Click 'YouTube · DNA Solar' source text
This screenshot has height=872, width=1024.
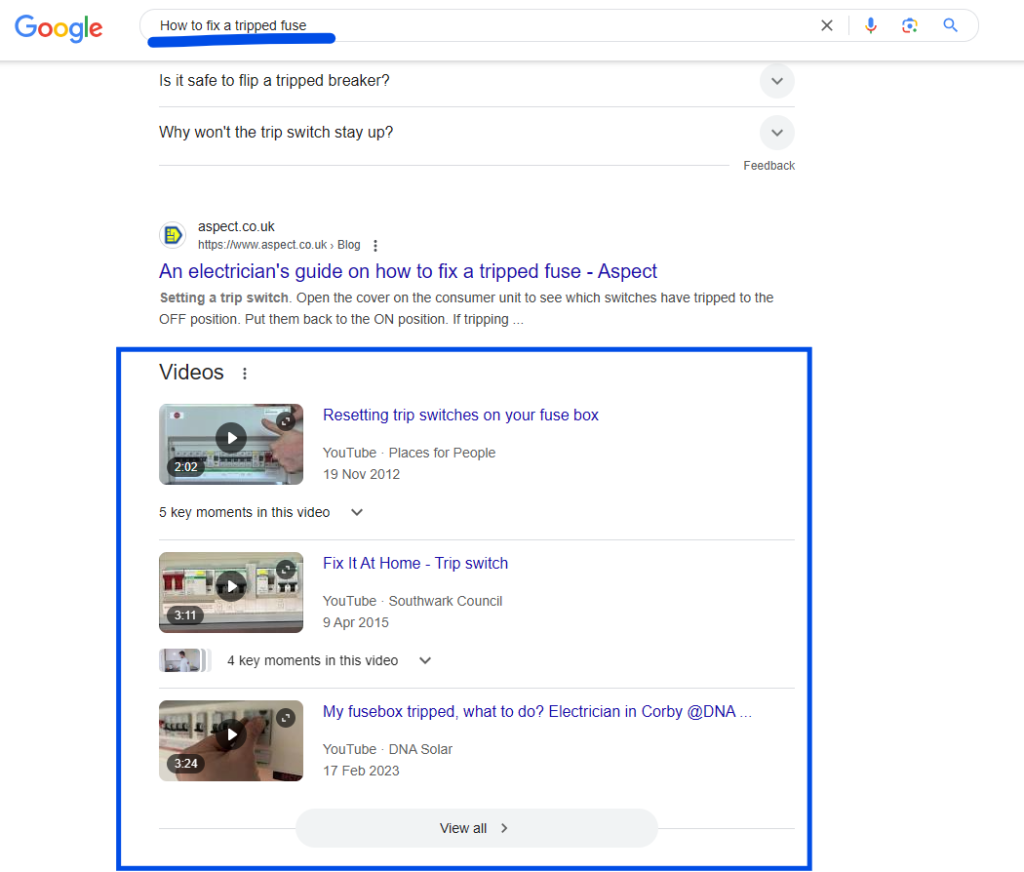click(387, 749)
